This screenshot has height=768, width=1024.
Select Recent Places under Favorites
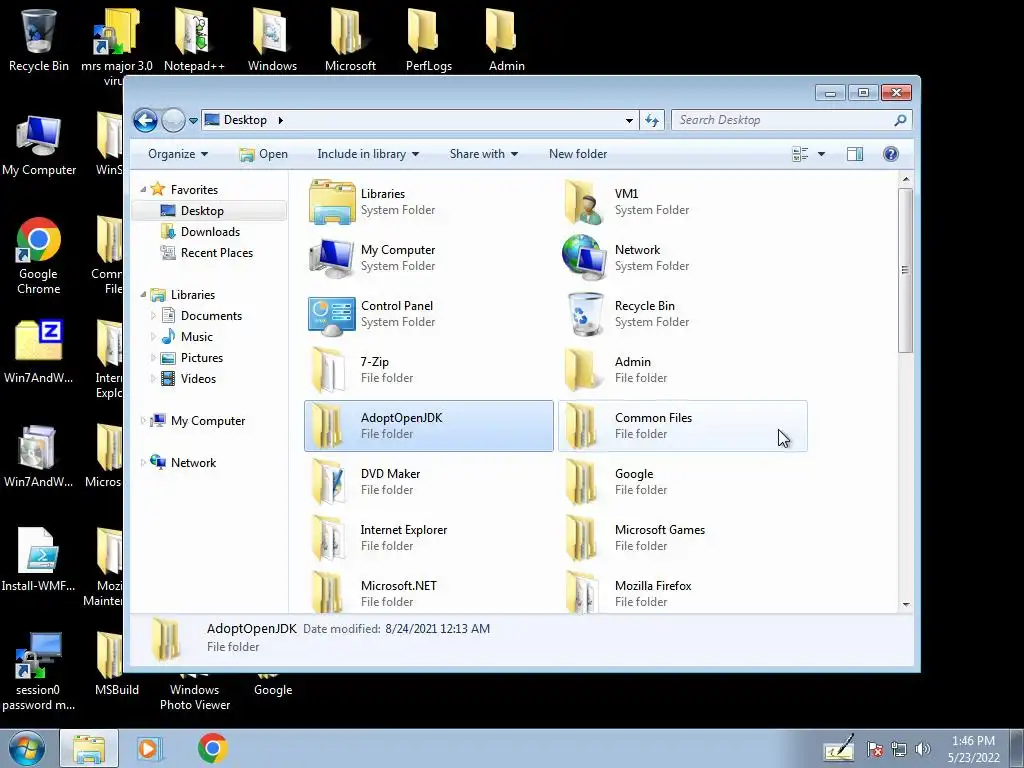click(216, 253)
